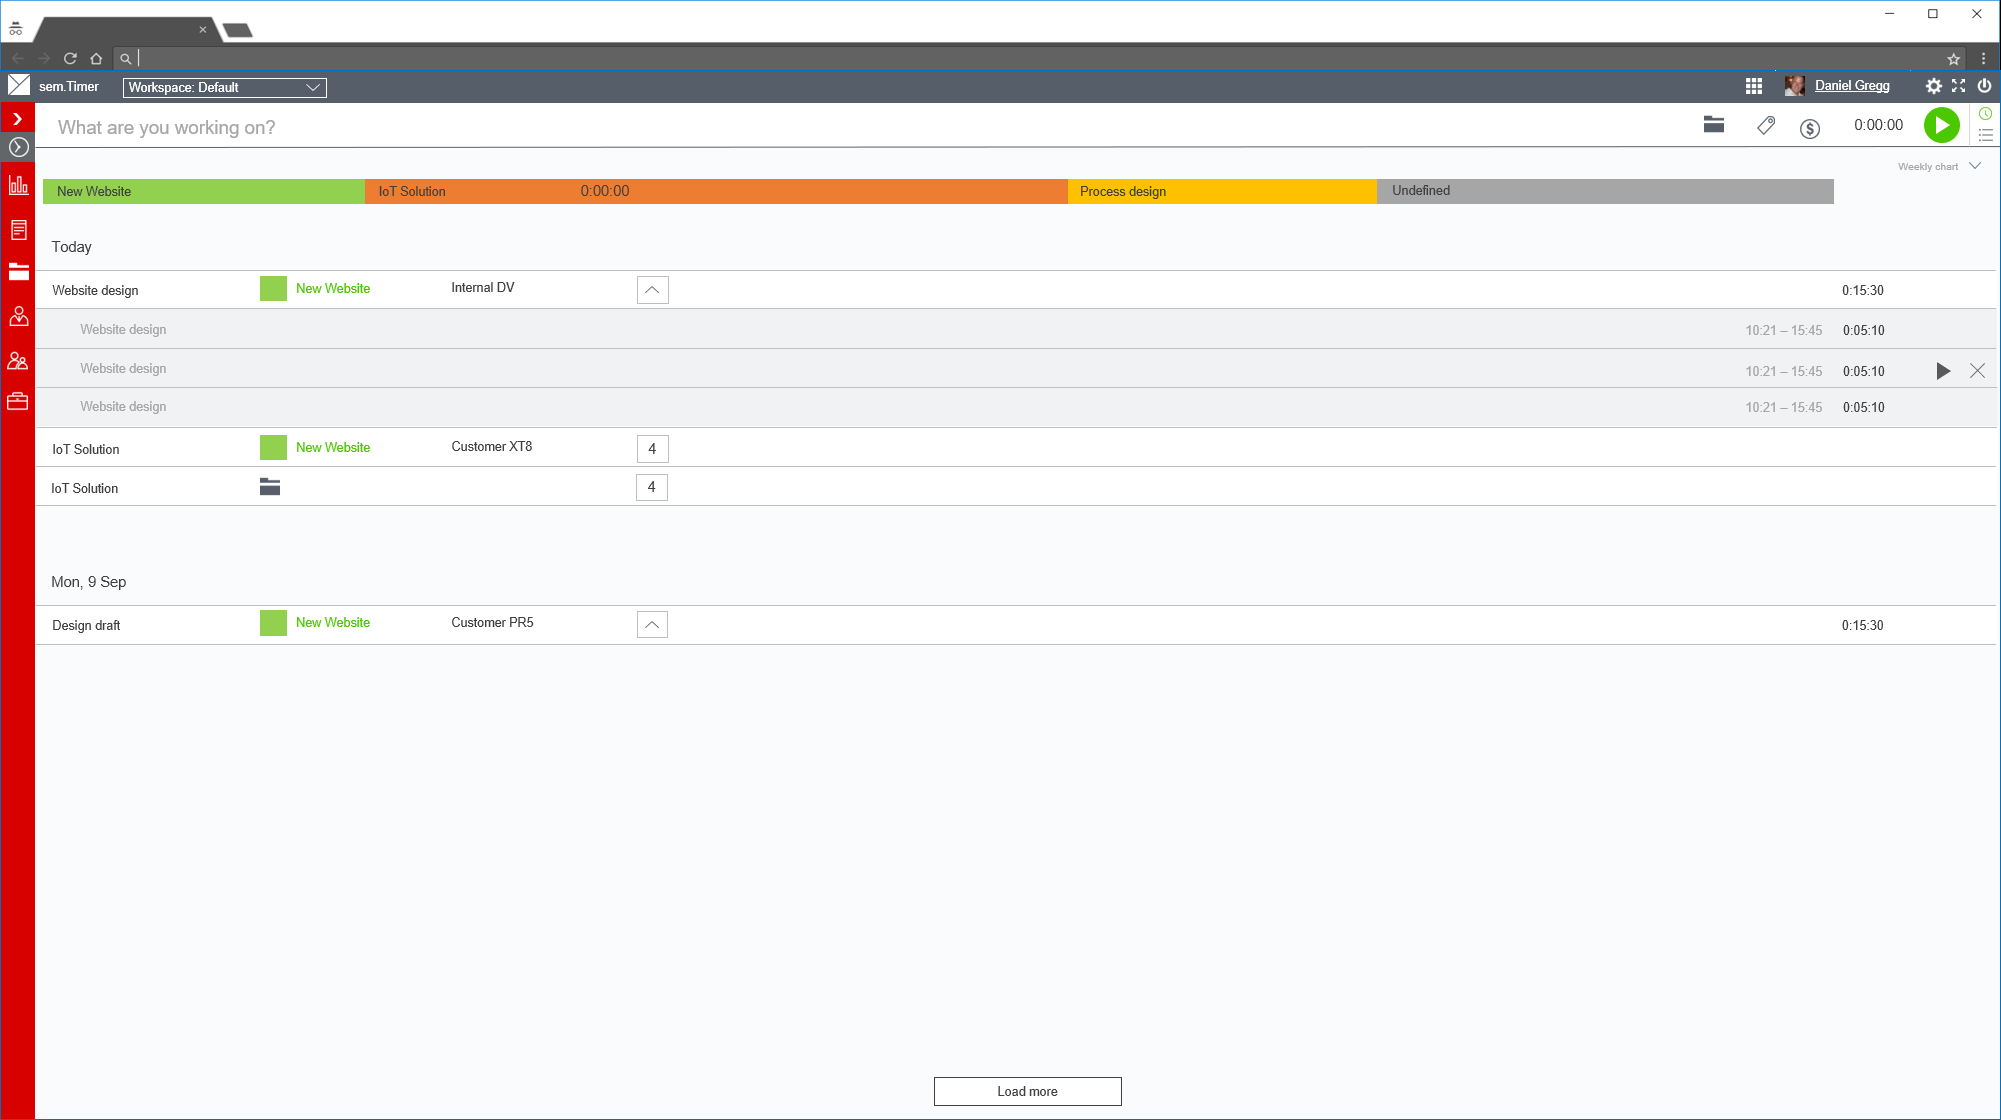
Task: Delete the second Website design sub-entry
Action: tap(1977, 371)
